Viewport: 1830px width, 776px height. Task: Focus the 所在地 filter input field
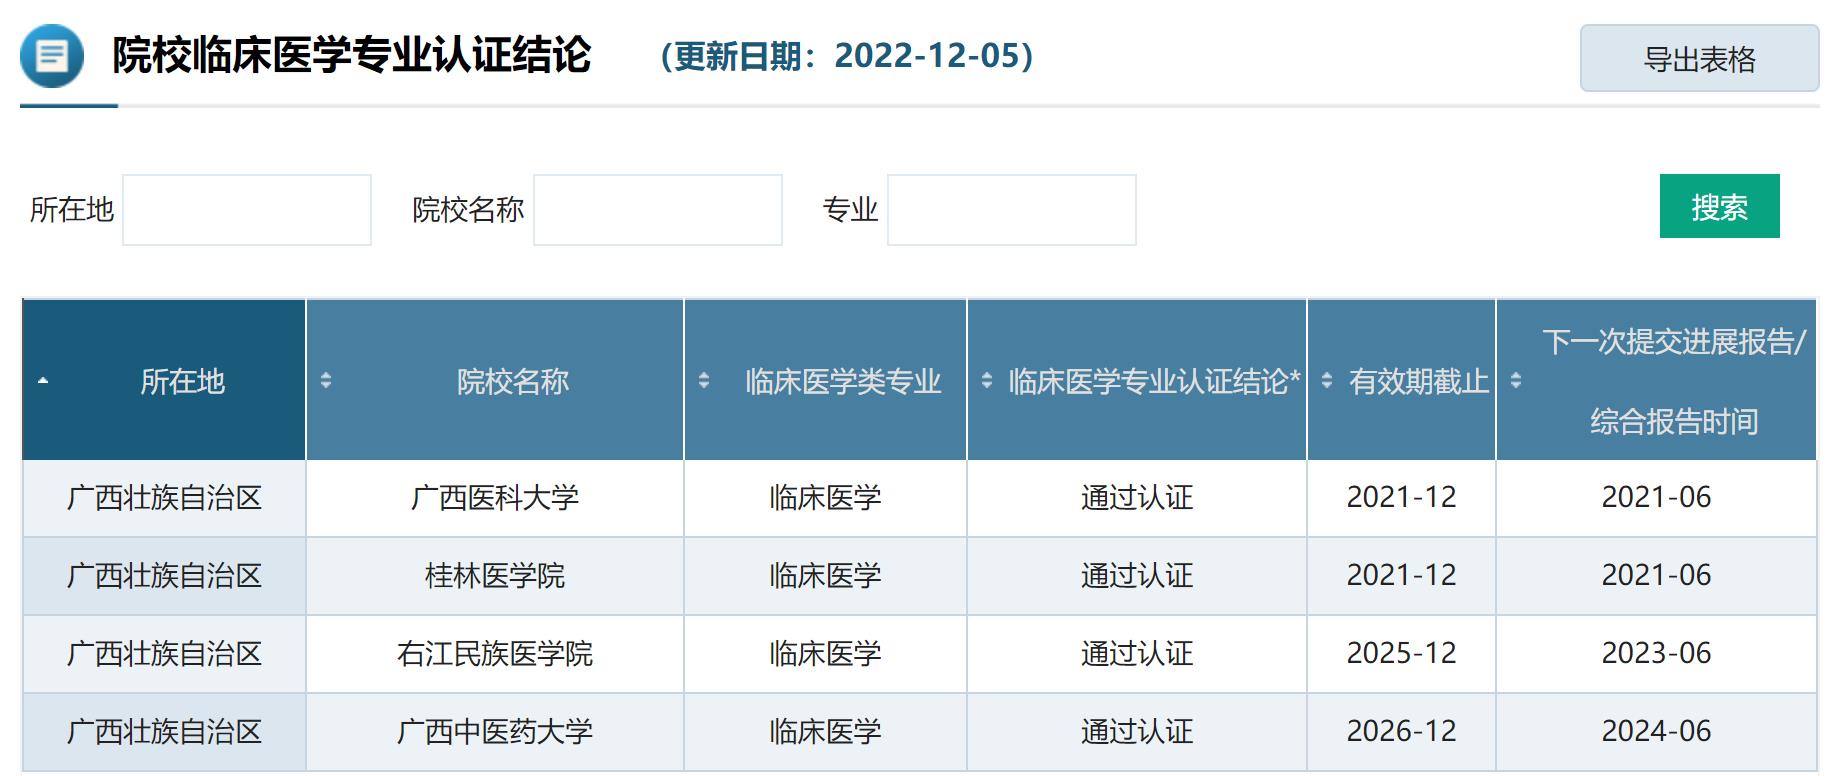coord(247,210)
